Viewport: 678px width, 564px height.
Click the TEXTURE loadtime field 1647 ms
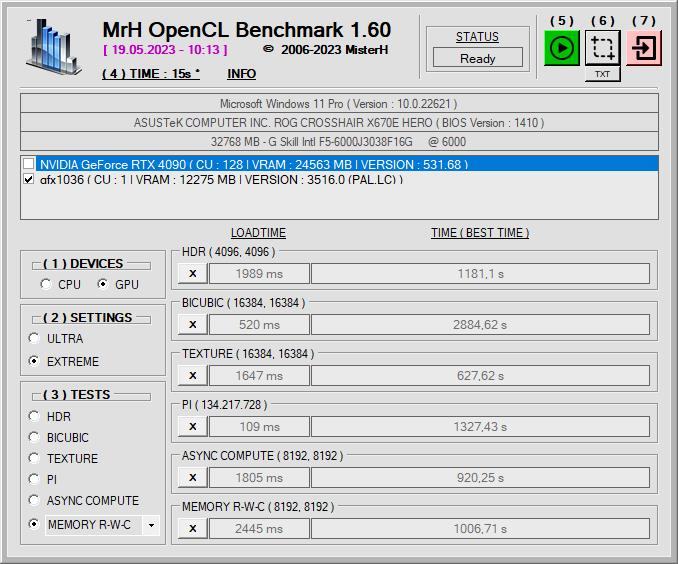[259, 375]
